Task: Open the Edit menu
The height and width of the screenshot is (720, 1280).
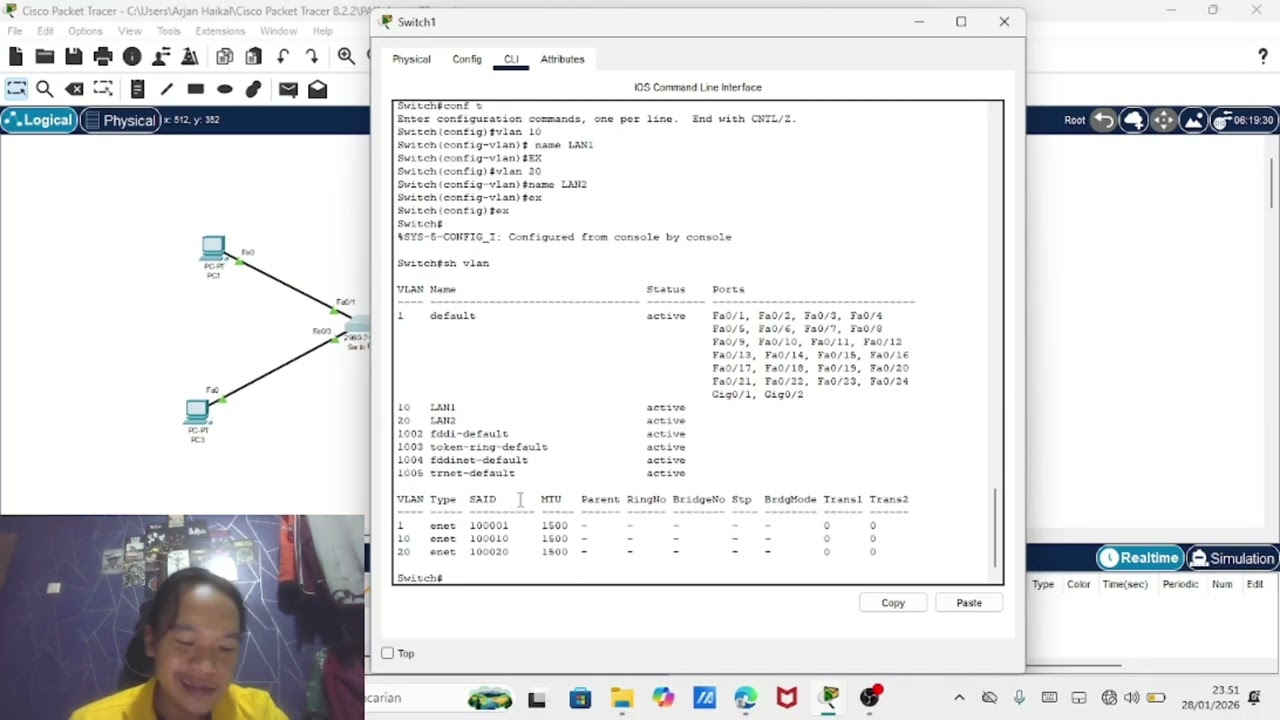Action: pos(45,31)
